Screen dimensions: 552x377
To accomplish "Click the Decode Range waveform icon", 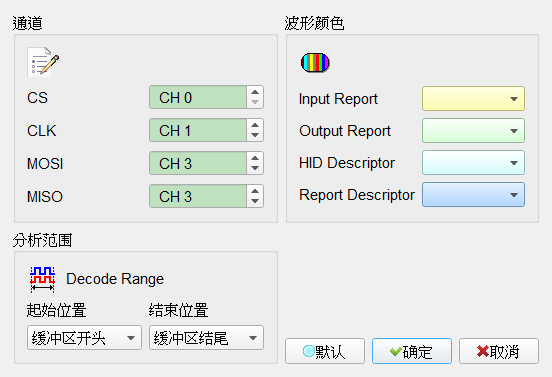I will coord(43,279).
